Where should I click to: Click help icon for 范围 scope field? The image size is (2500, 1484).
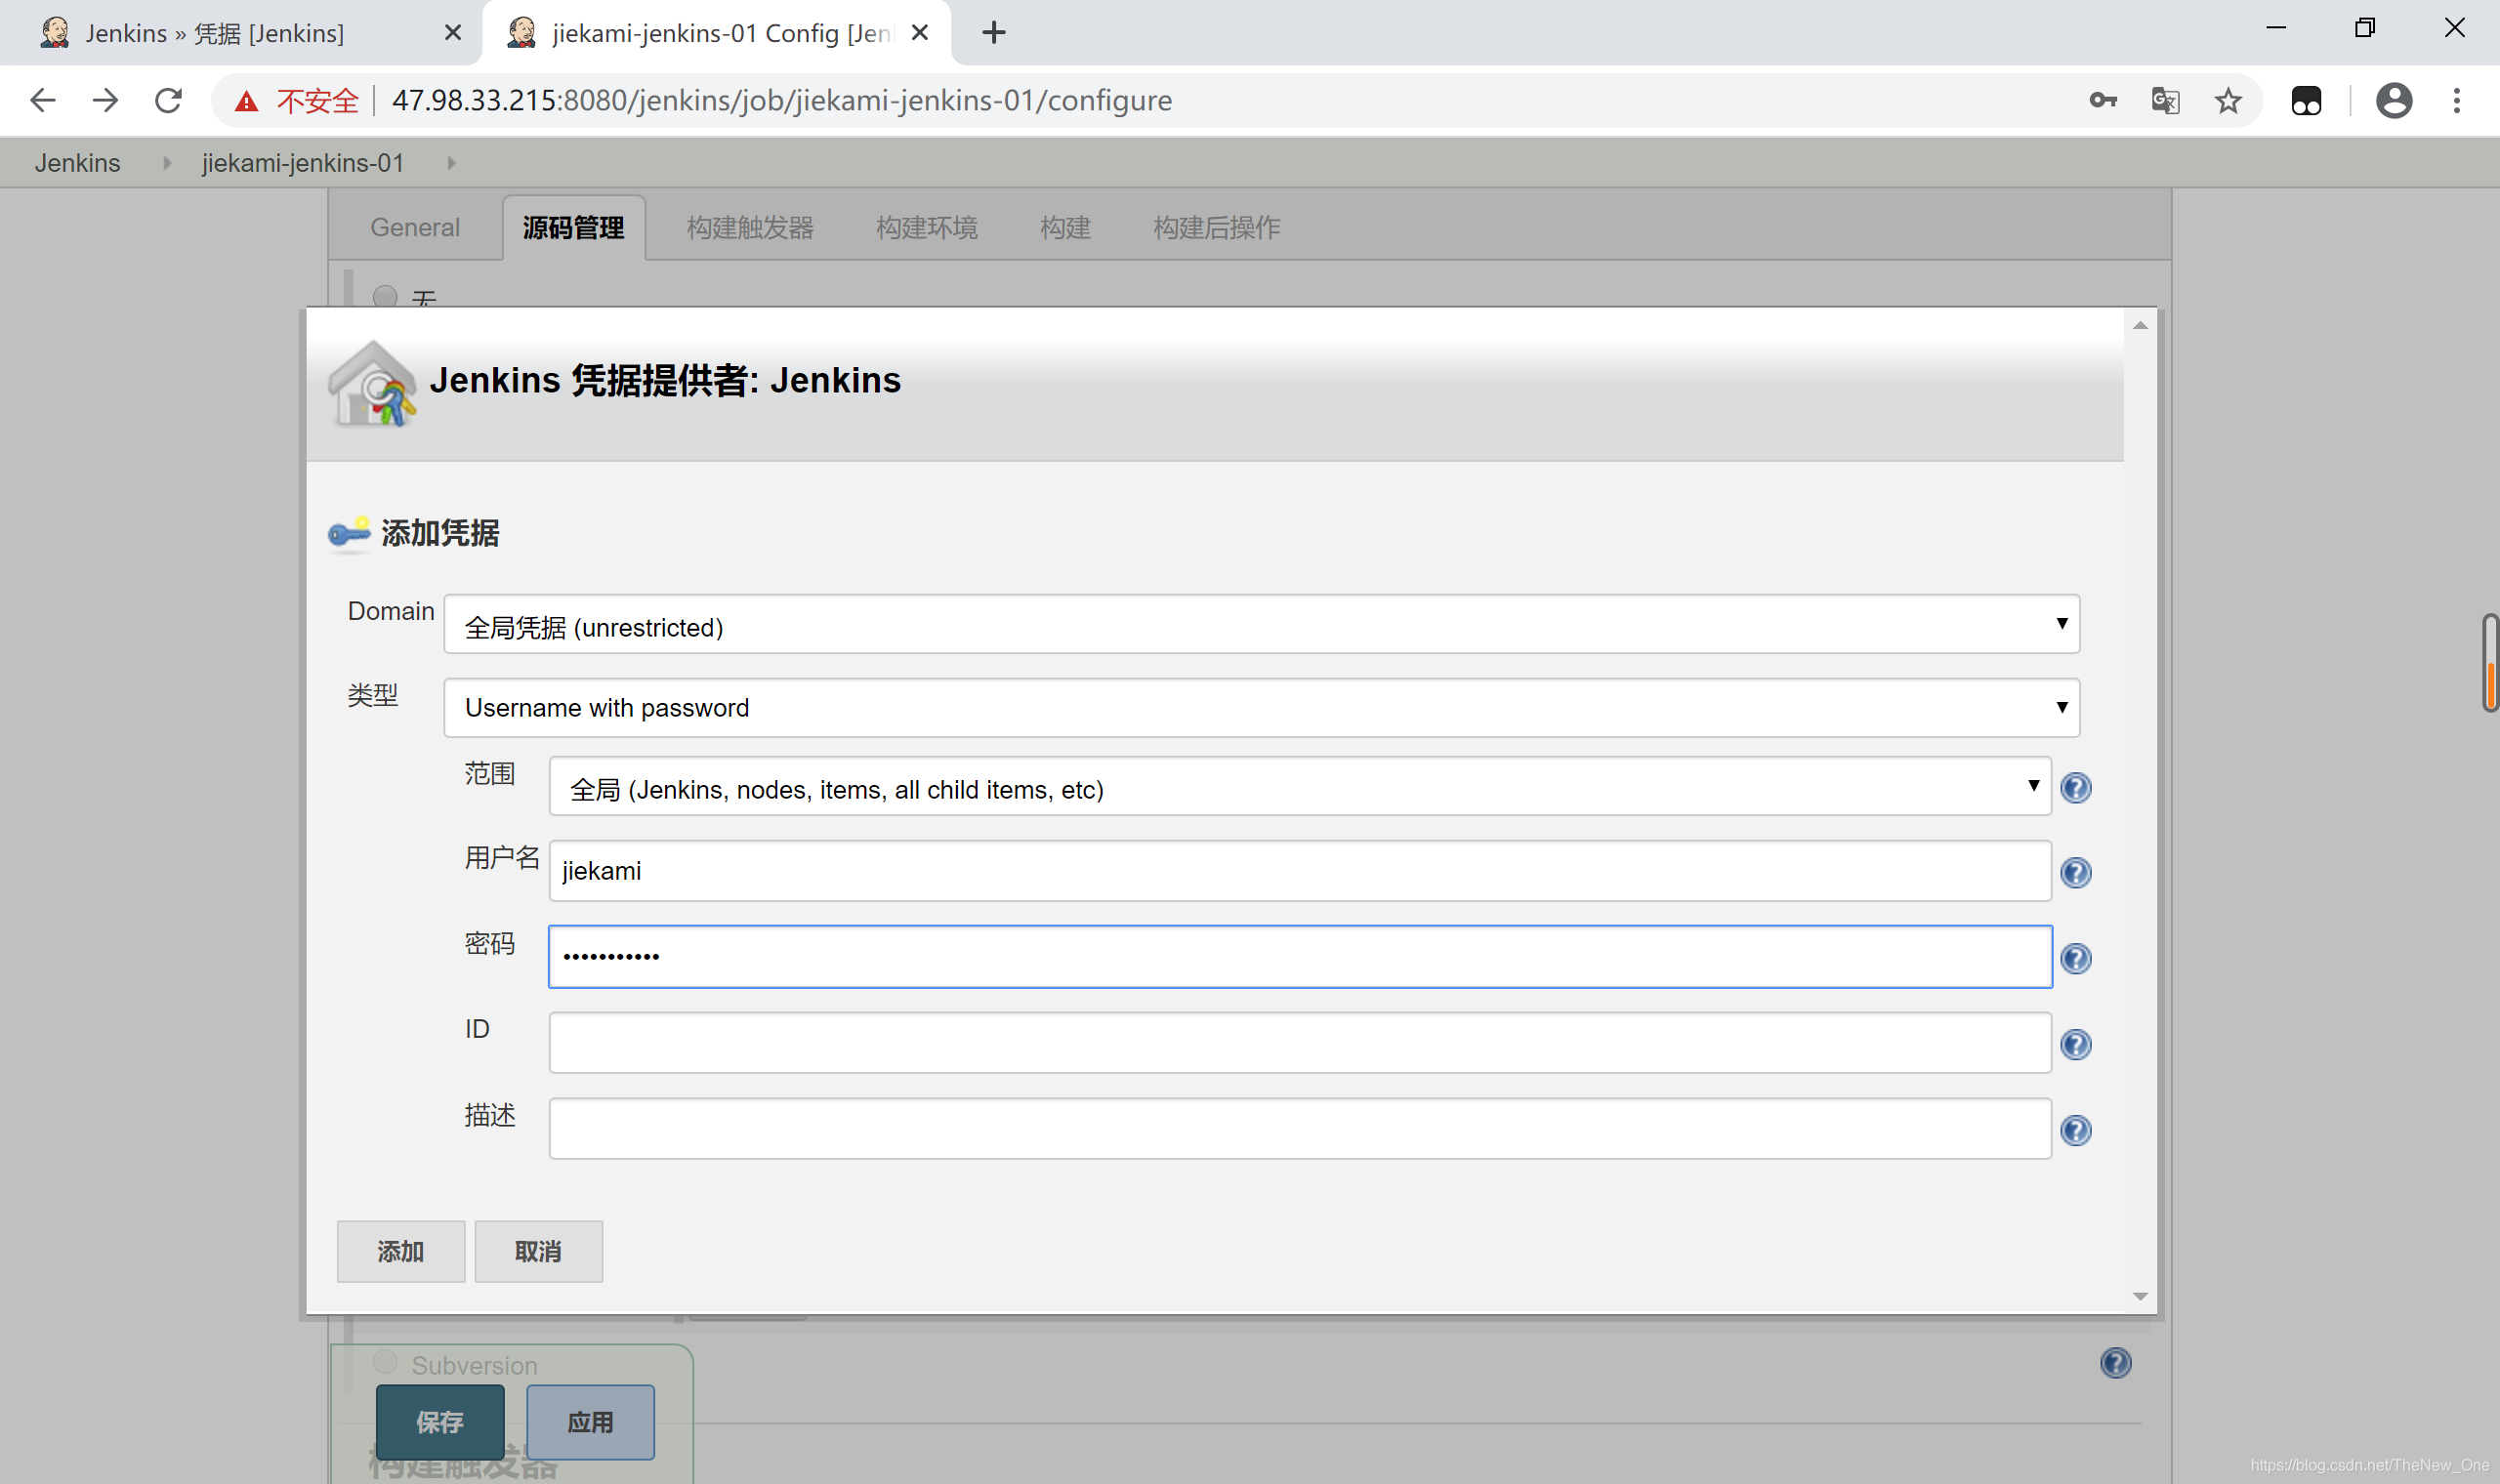[2076, 788]
